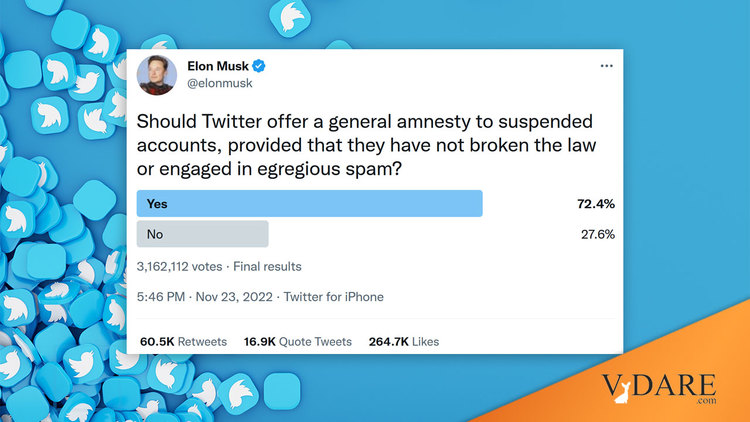View the 264.7K Likes list
Viewport: 750px width, 422px height.
click(x=404, y=342)
